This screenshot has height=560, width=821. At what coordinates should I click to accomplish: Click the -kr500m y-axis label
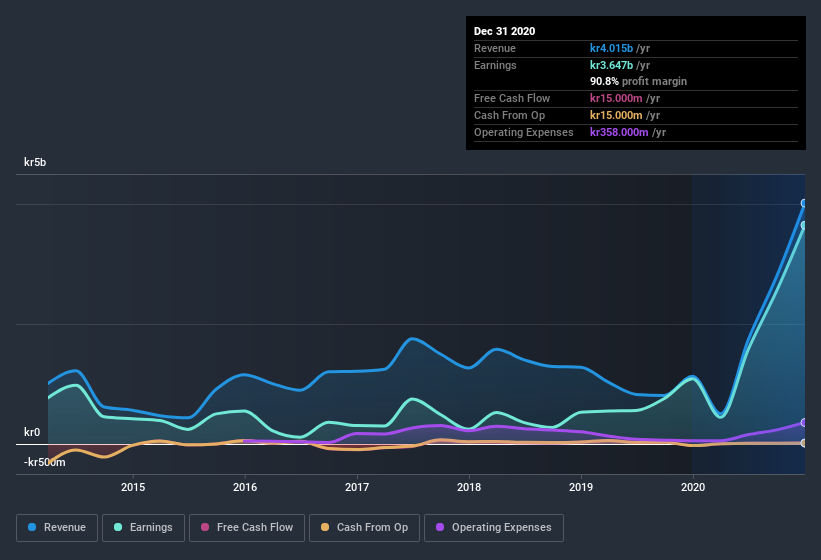point(45,462)
